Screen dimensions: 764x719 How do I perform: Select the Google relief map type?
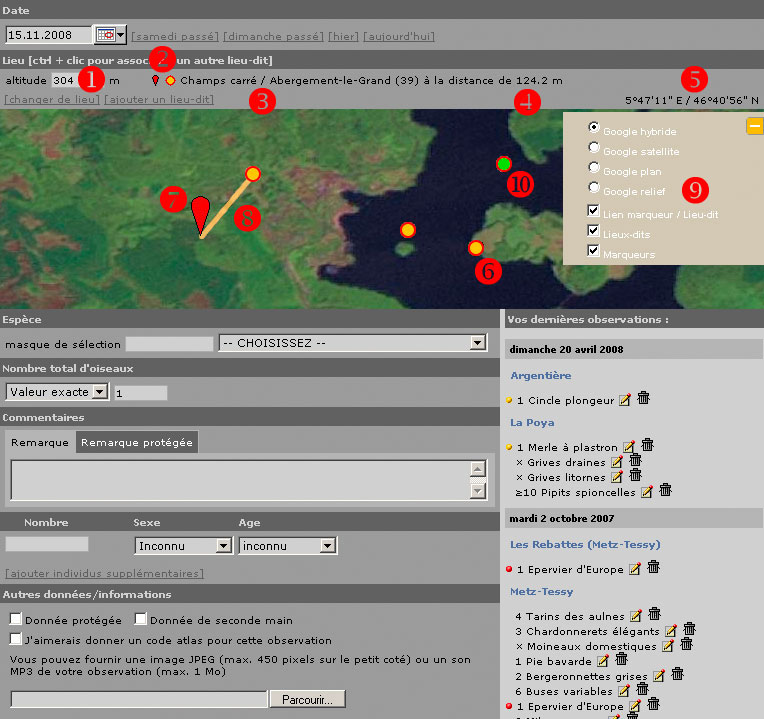coord(593,187)
